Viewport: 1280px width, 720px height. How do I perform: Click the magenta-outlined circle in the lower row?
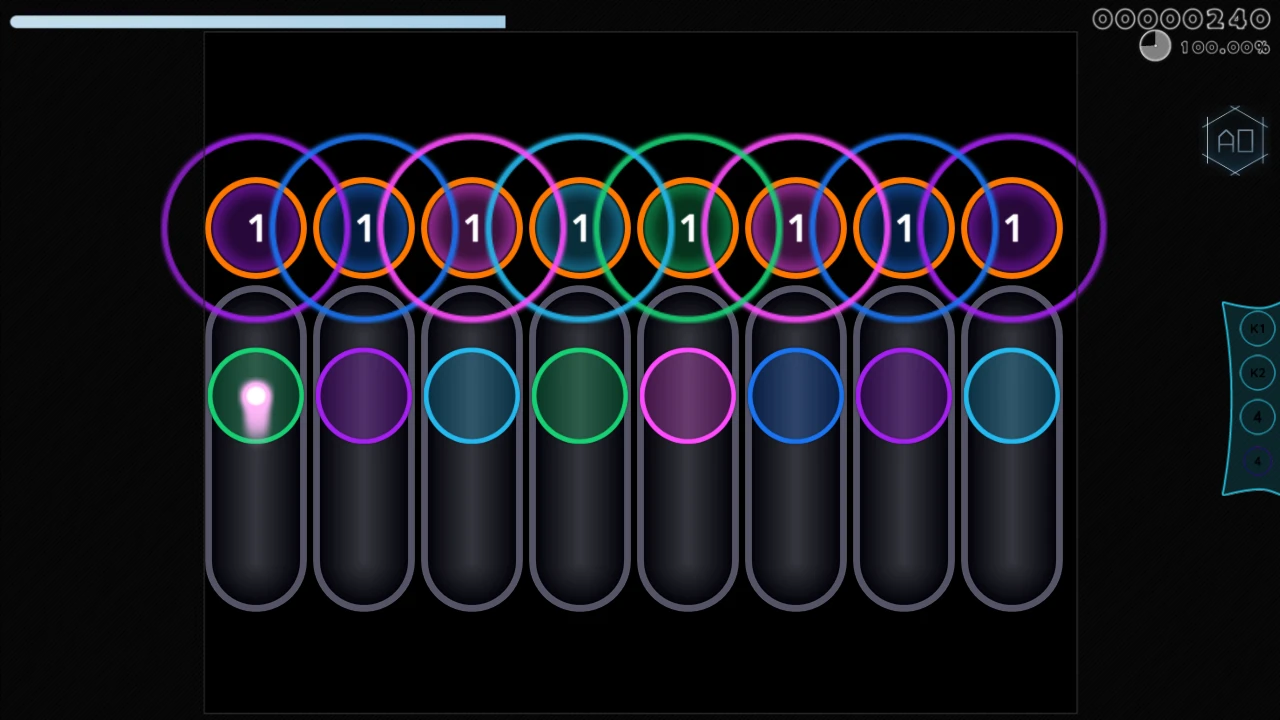(688, 397)
